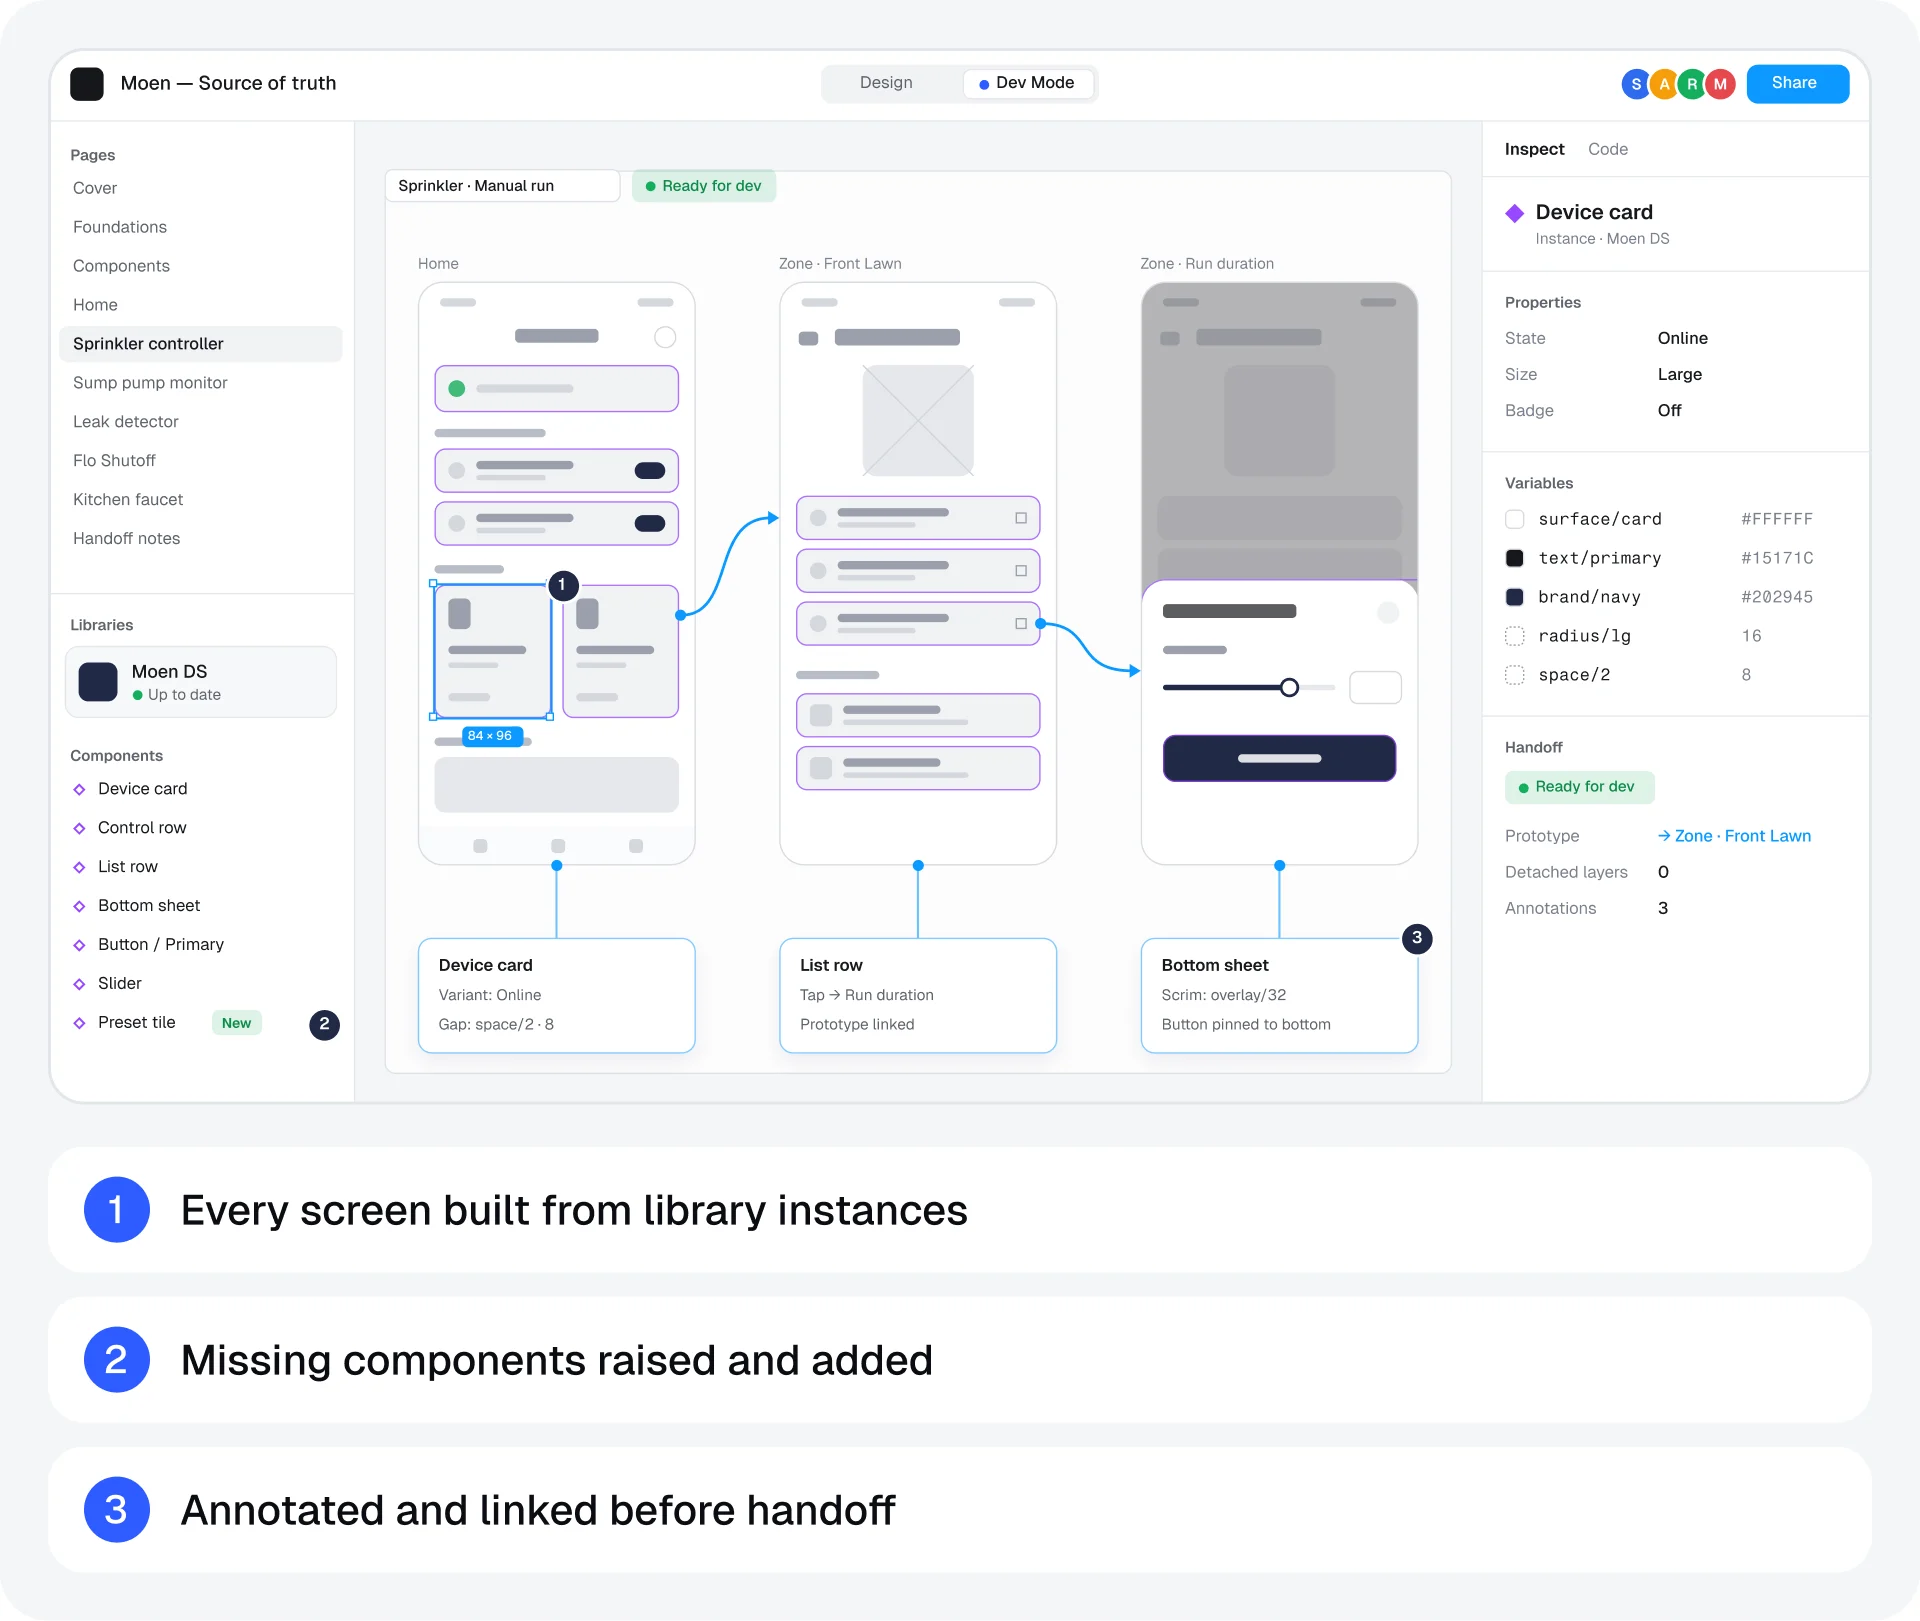Switch to Dev Mode
The image size is (1920, 1621).
(1027, 83)
